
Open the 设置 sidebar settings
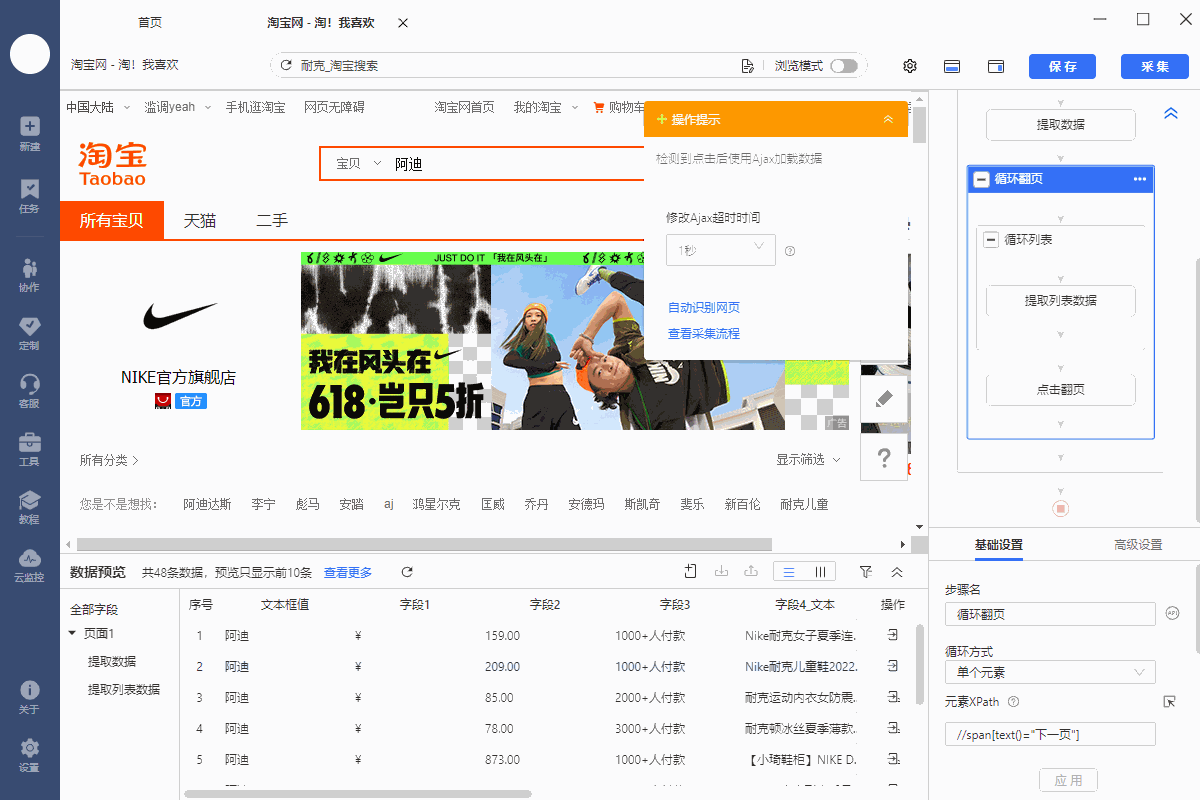click(29, 754)
